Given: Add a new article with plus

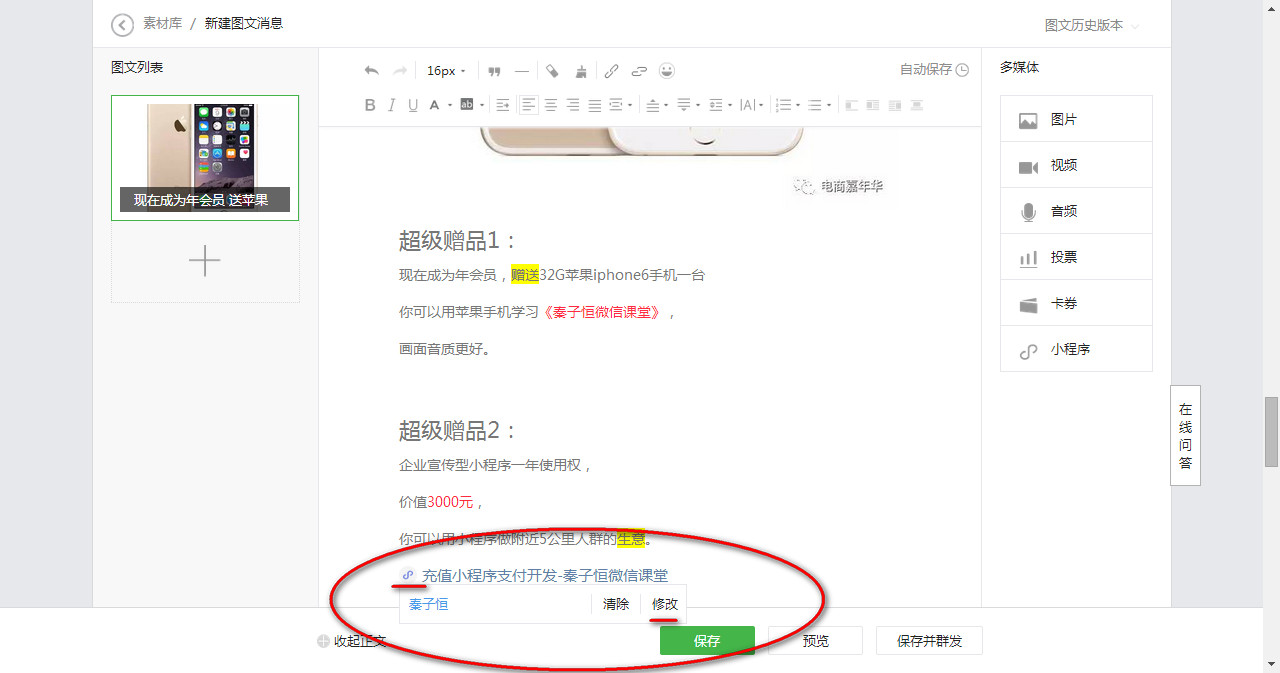Looking at the screenshot, I should [205, 261].
